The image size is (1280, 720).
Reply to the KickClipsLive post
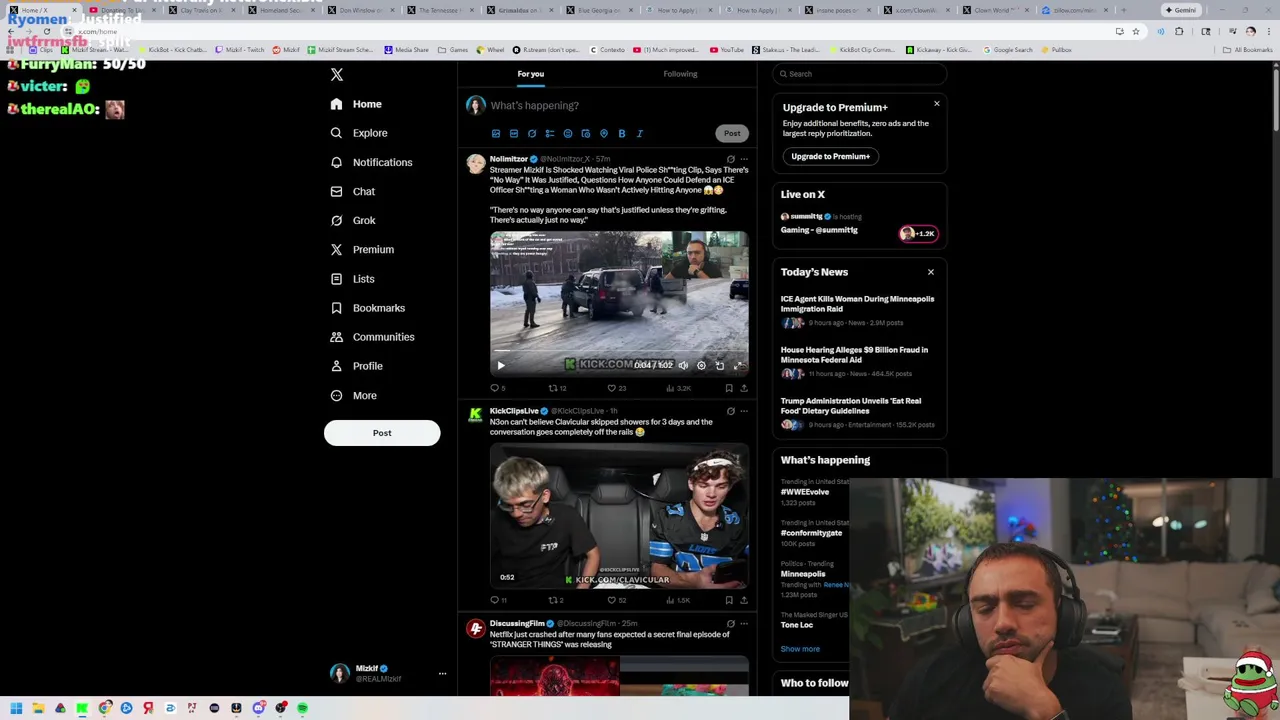coord(497,600)
